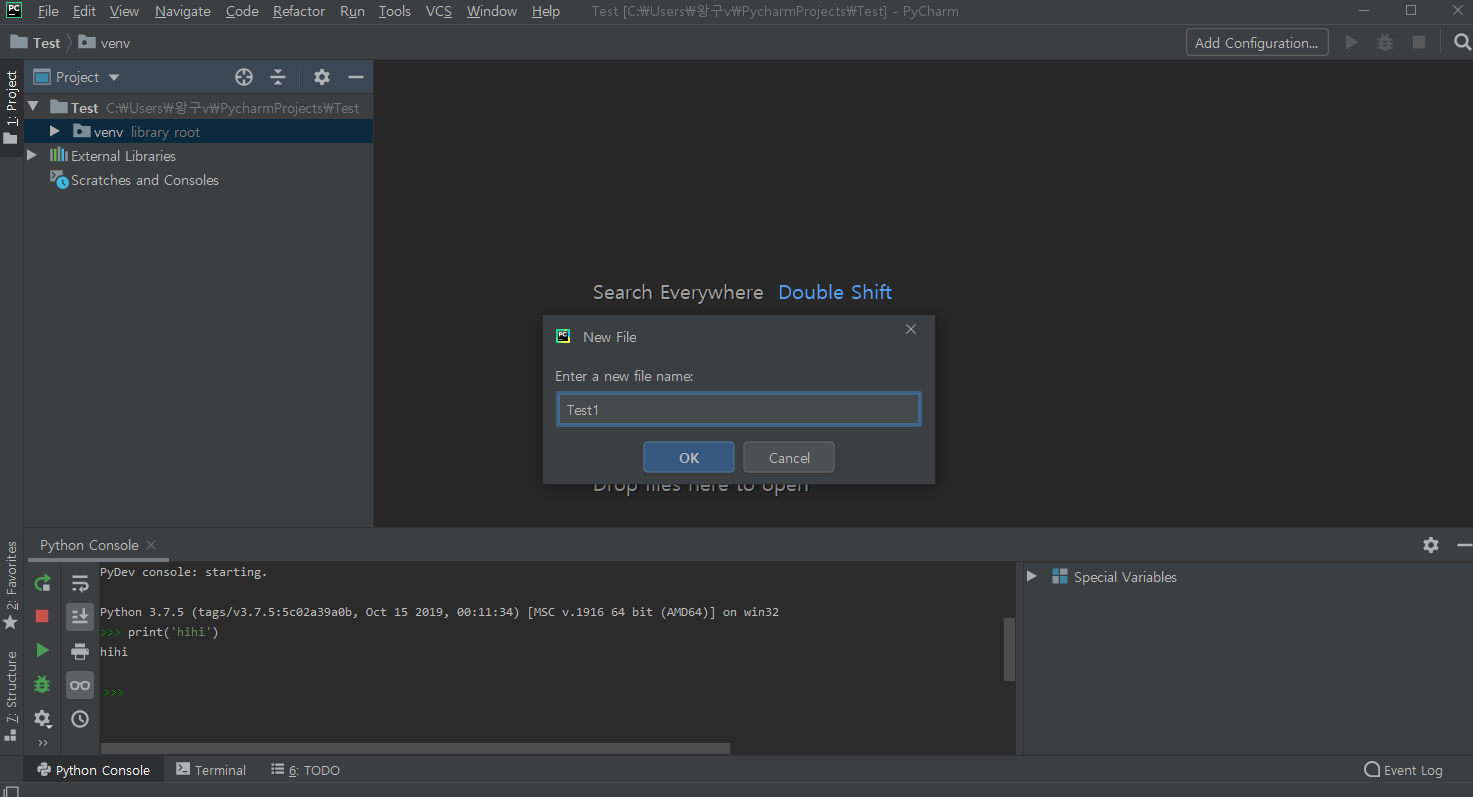
Task: Open Search Everywhere magnifier icon
Action: (x=1462, y=42)
